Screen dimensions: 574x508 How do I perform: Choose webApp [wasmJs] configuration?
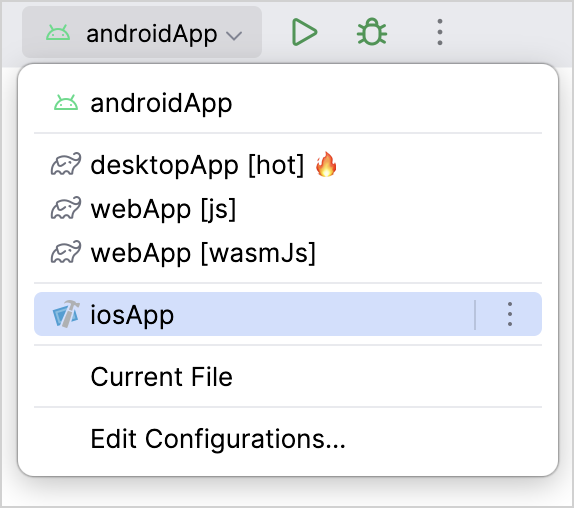pos(288,253)
